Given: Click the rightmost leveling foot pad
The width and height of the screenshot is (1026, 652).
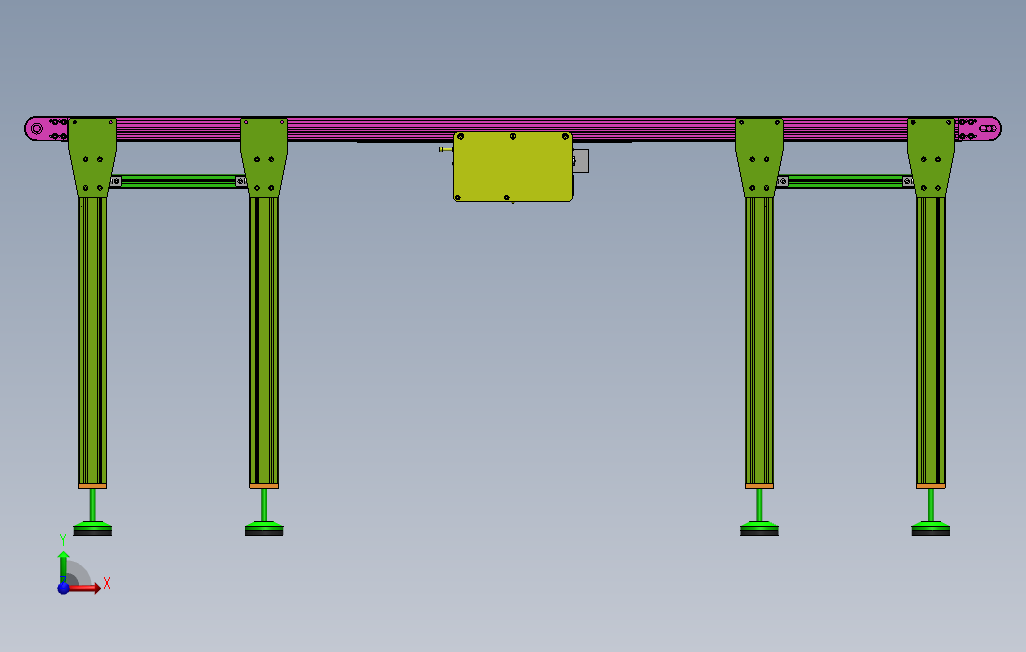Looking at the screenshot, I should tap(930, 528).
